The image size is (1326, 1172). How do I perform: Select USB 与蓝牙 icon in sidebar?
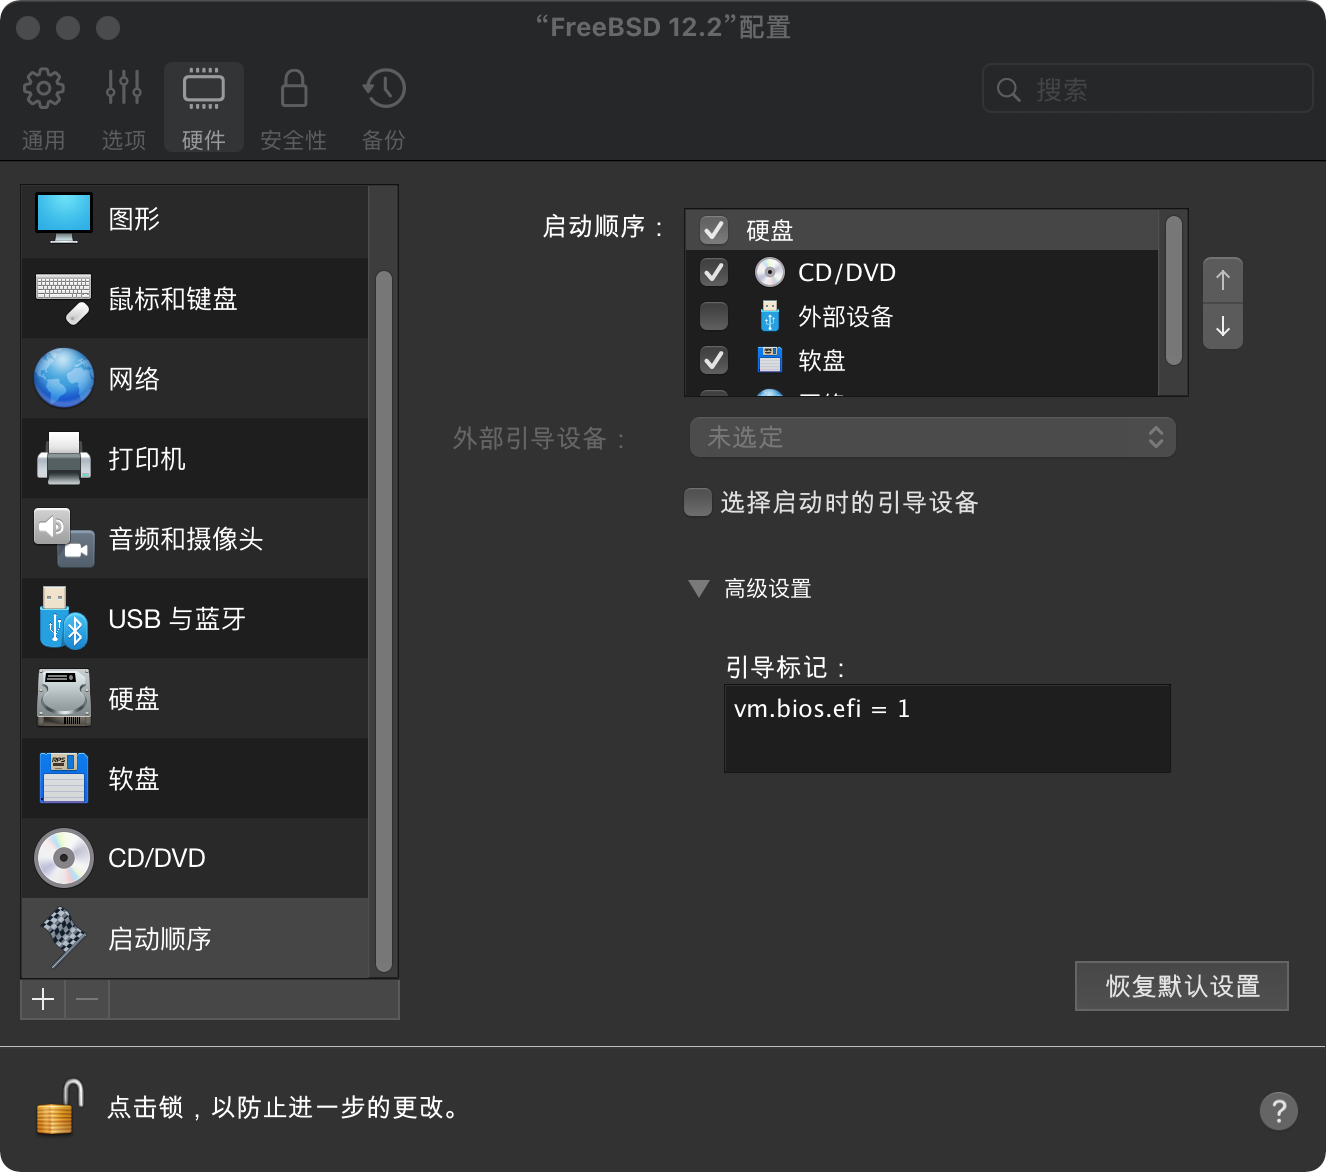point(64,619)
